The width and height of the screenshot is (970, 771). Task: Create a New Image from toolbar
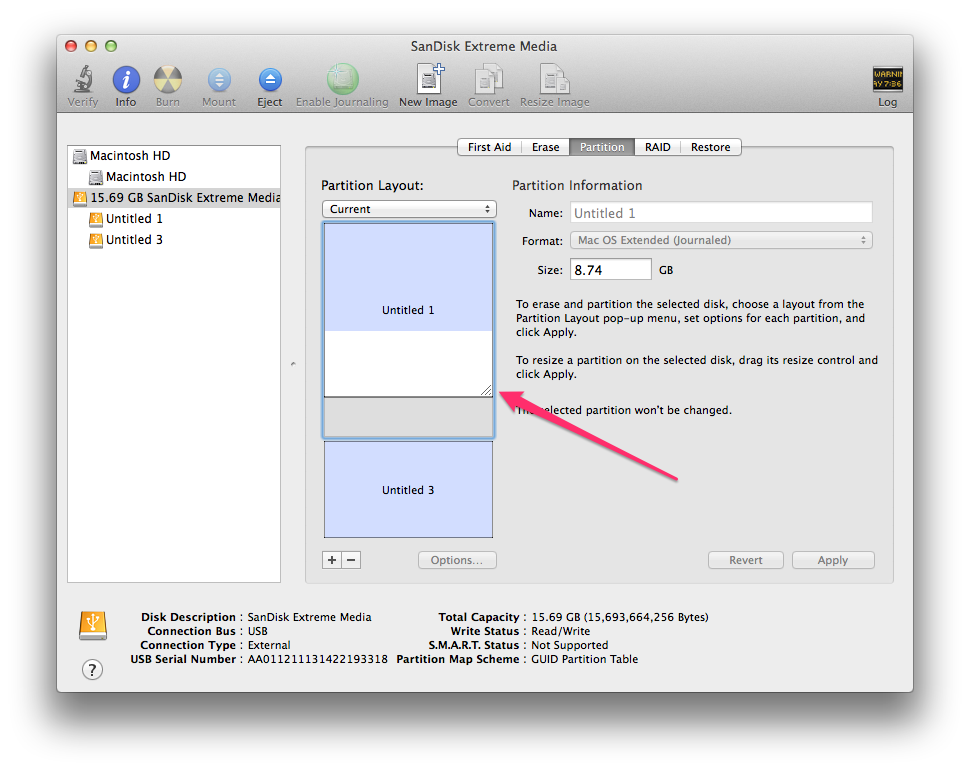tap(429, 79)
